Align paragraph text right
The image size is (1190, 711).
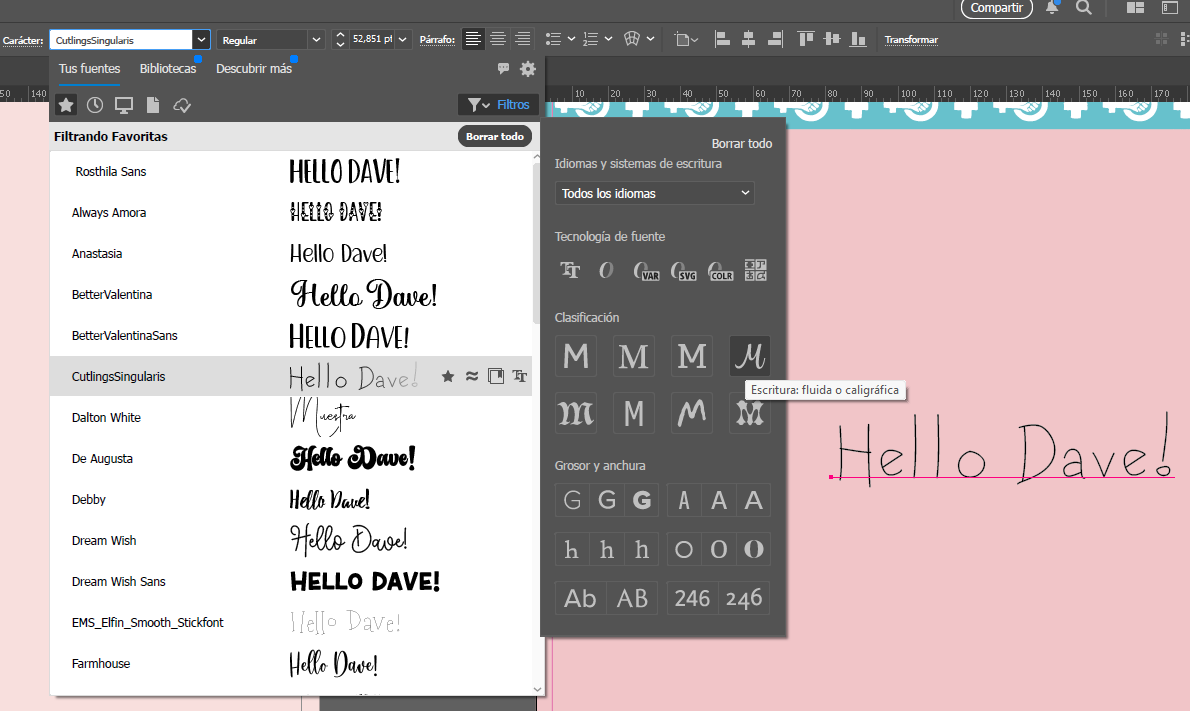[x=523, y=39]
